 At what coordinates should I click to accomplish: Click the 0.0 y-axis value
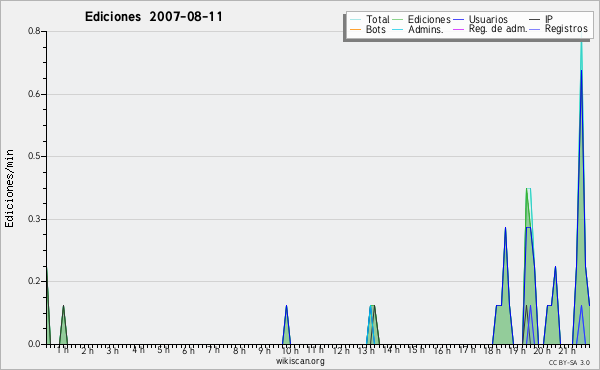[x=34, y=344]
